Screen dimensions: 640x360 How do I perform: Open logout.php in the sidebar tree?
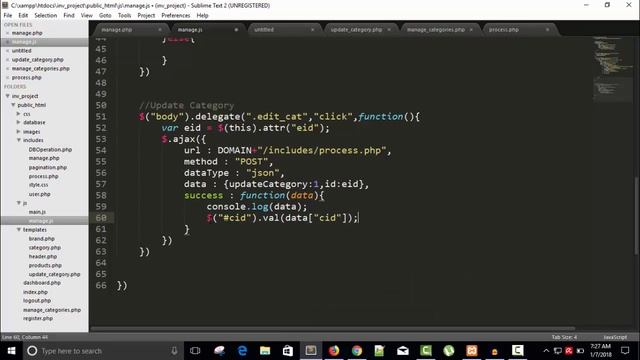point(37,301)
